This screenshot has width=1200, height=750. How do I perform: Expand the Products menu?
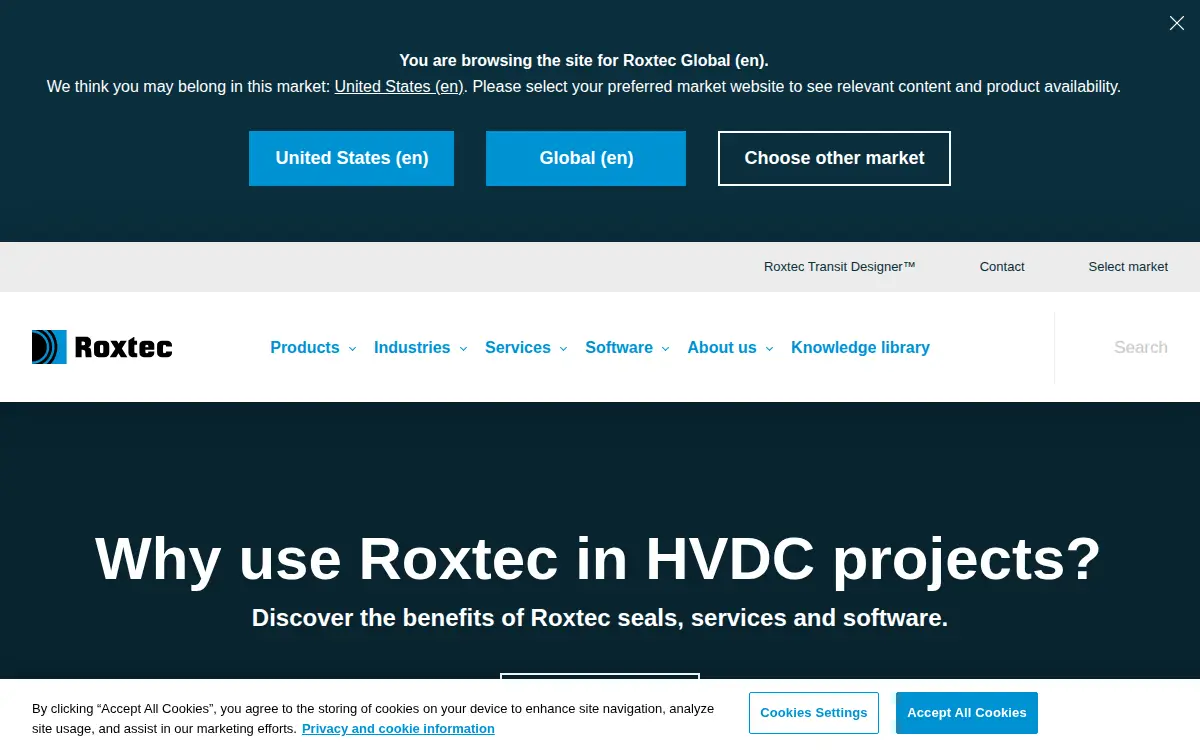[x=313, y=348]
